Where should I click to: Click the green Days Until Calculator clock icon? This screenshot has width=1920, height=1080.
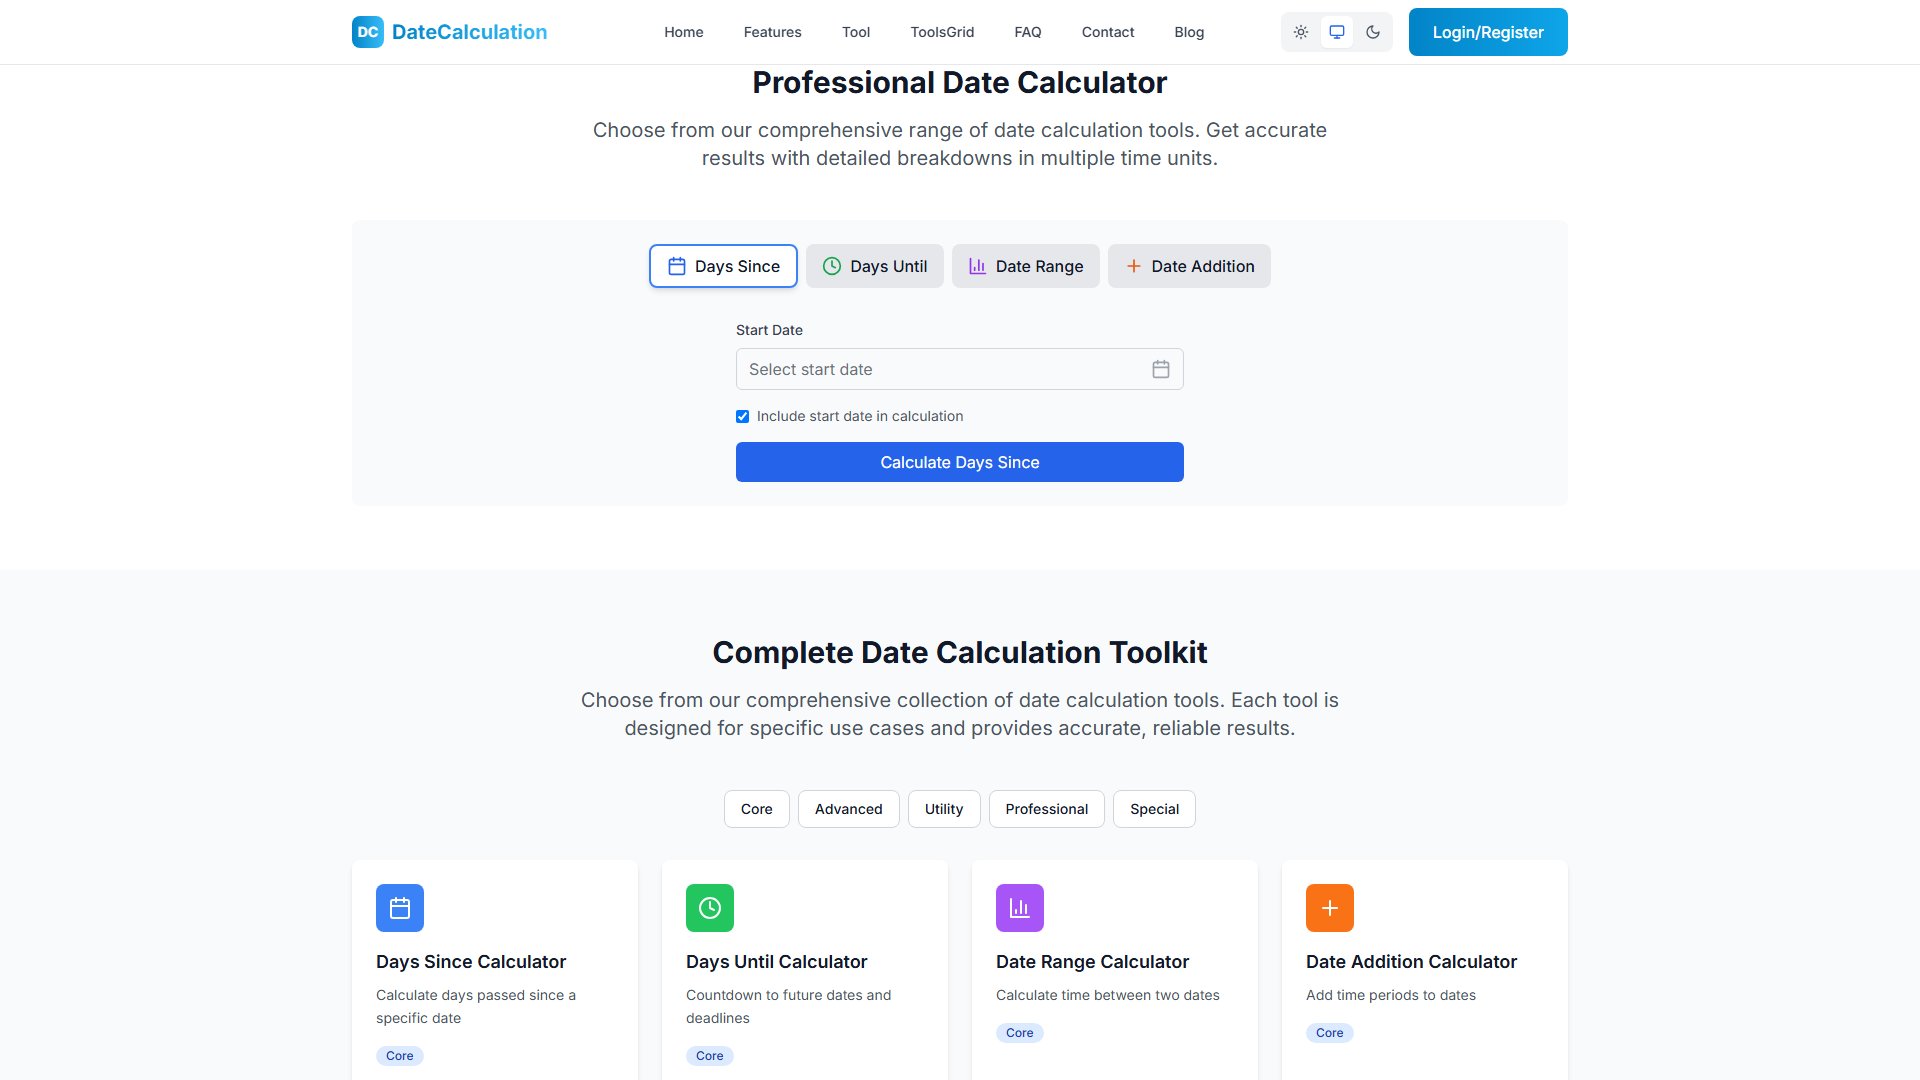710,908
